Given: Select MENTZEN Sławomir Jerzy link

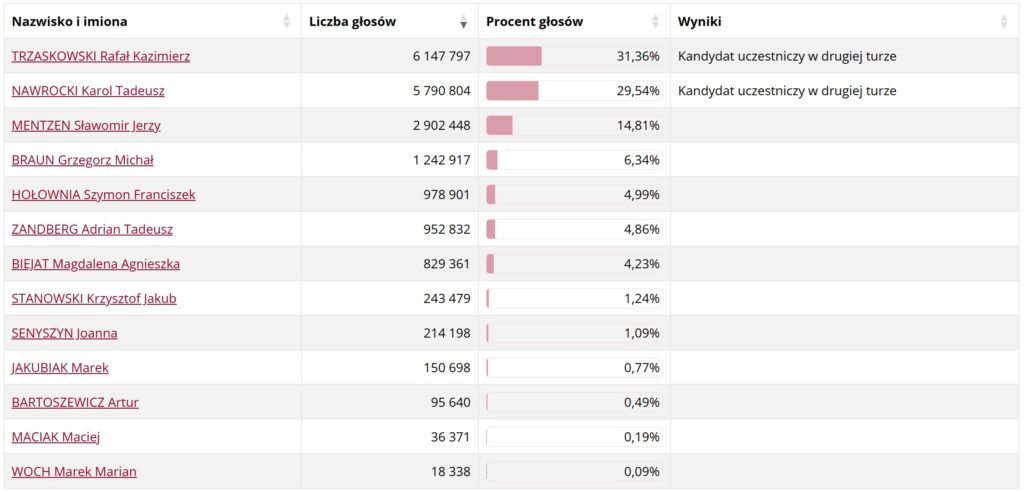Looking at the screenshot, I should [86, 125].
